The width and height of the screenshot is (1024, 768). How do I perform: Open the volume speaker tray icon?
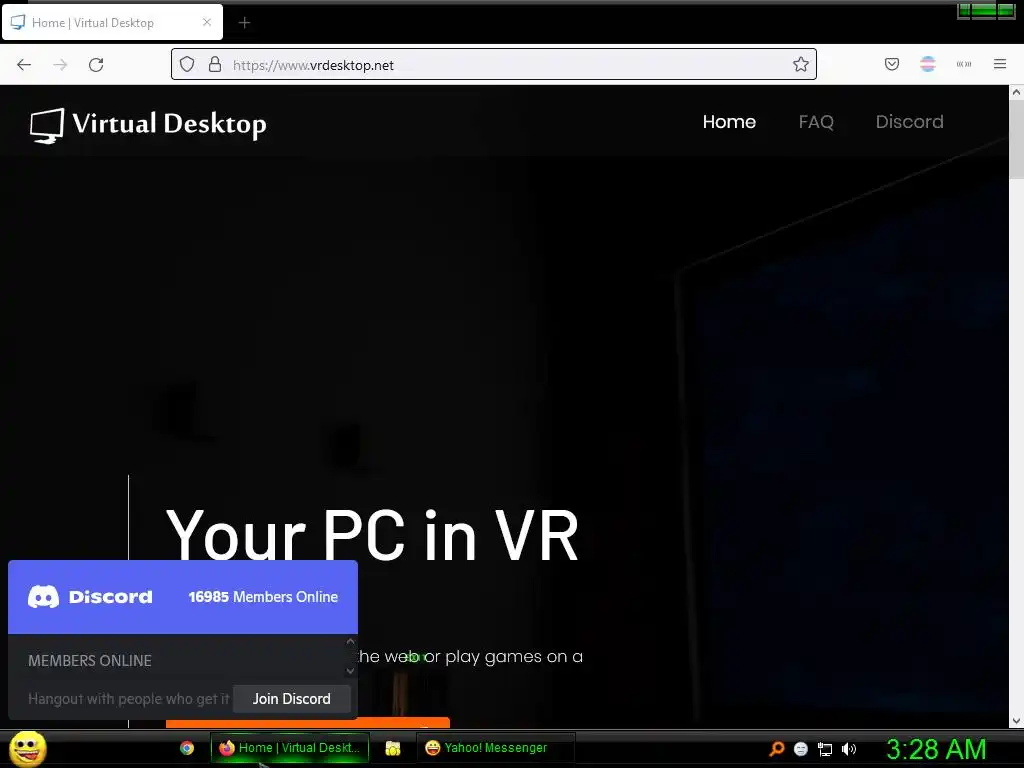coord(848,749)
